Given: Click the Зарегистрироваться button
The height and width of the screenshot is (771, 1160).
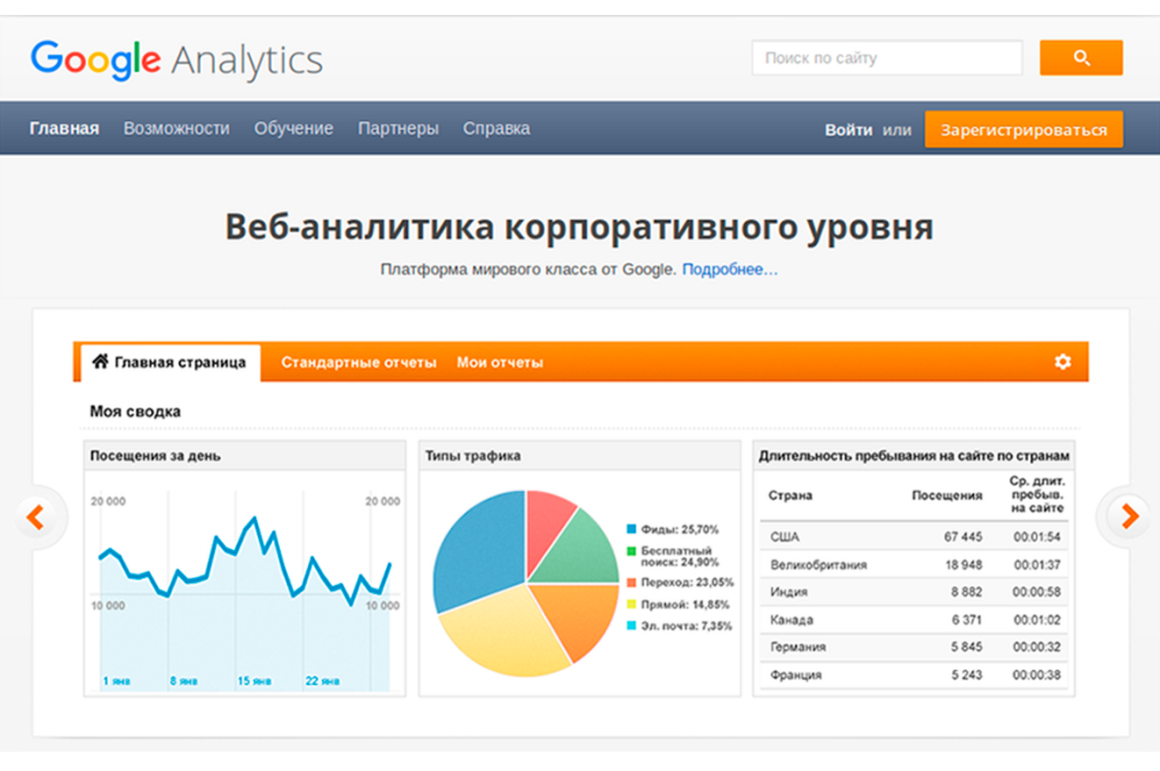Looking at the screenshot, I should [1023, 129].
